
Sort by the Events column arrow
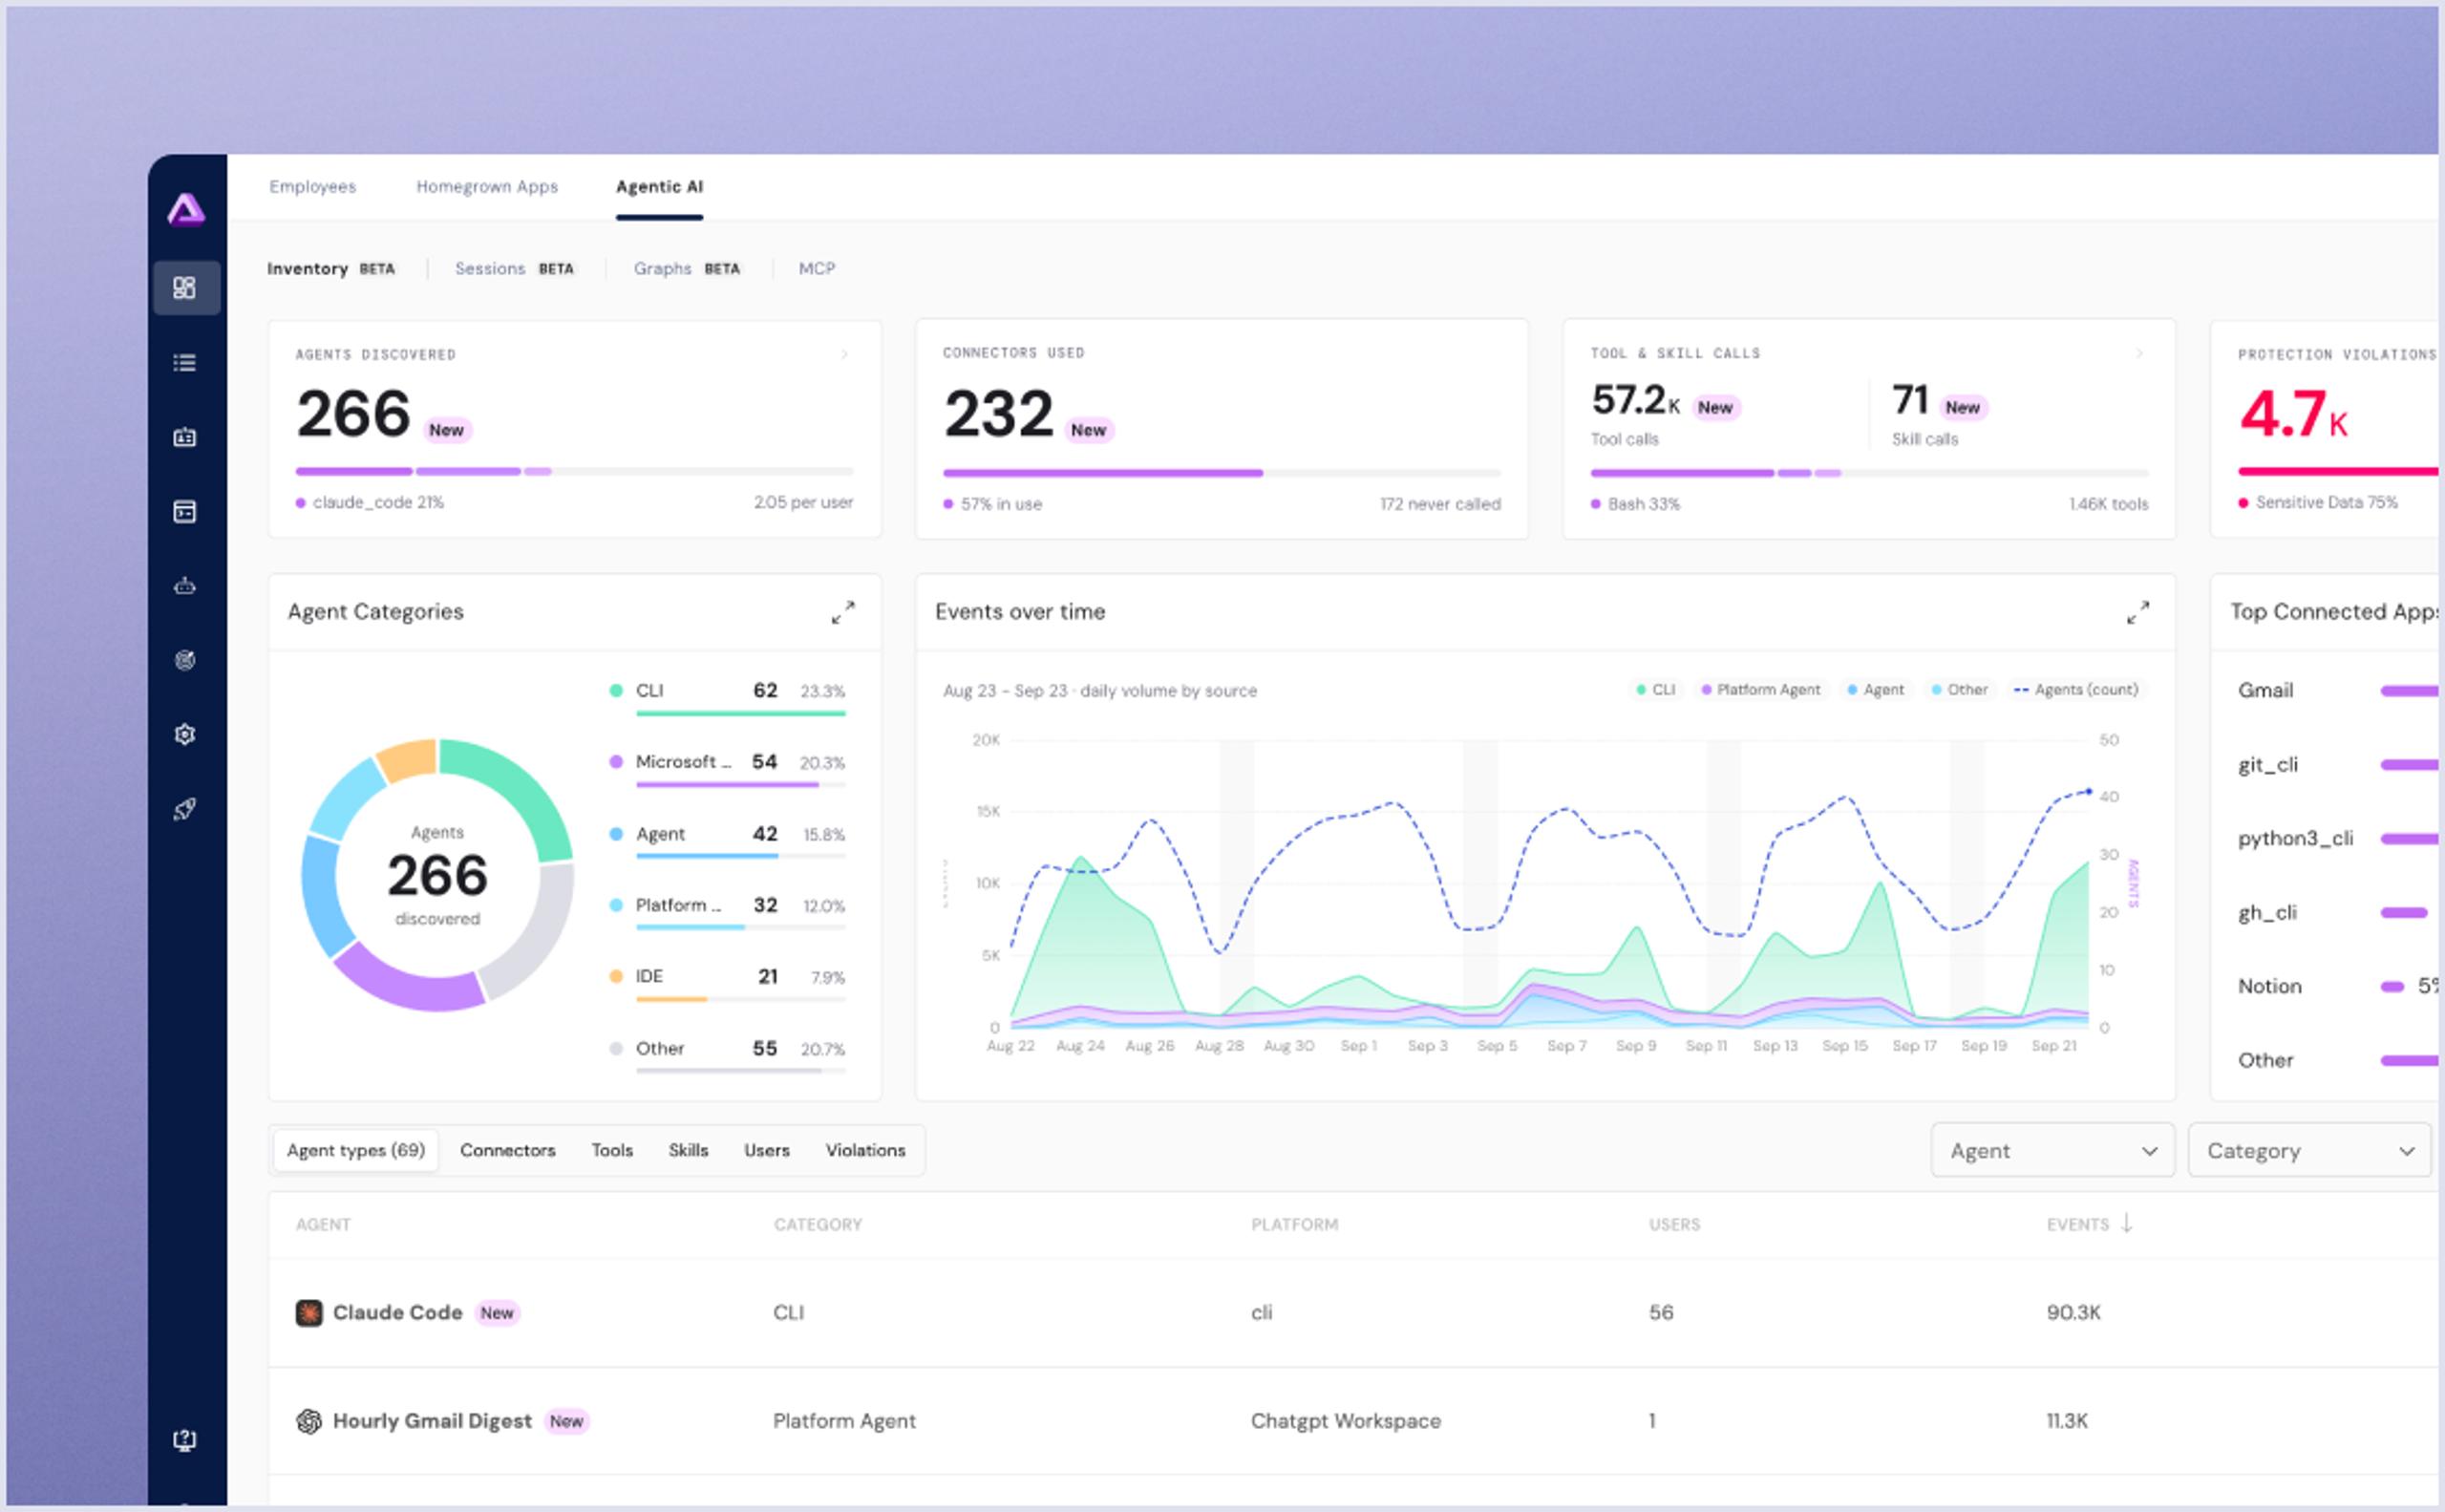coord(2127,1223)
